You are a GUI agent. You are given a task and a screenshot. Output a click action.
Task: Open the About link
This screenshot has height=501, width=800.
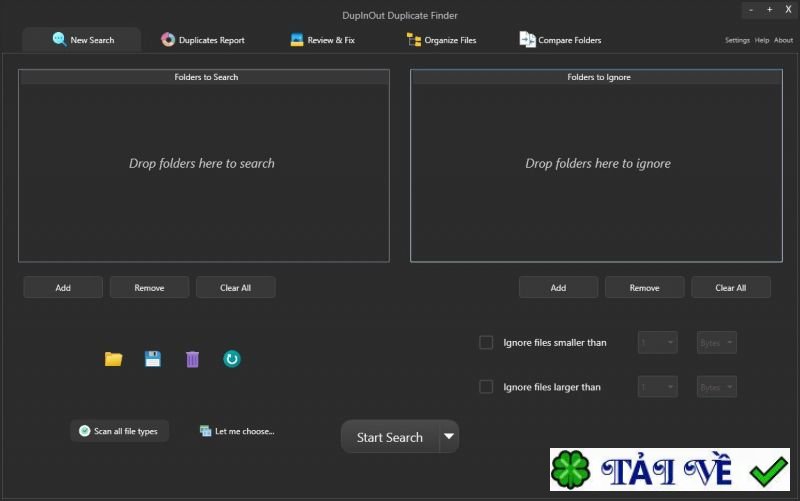783,40
